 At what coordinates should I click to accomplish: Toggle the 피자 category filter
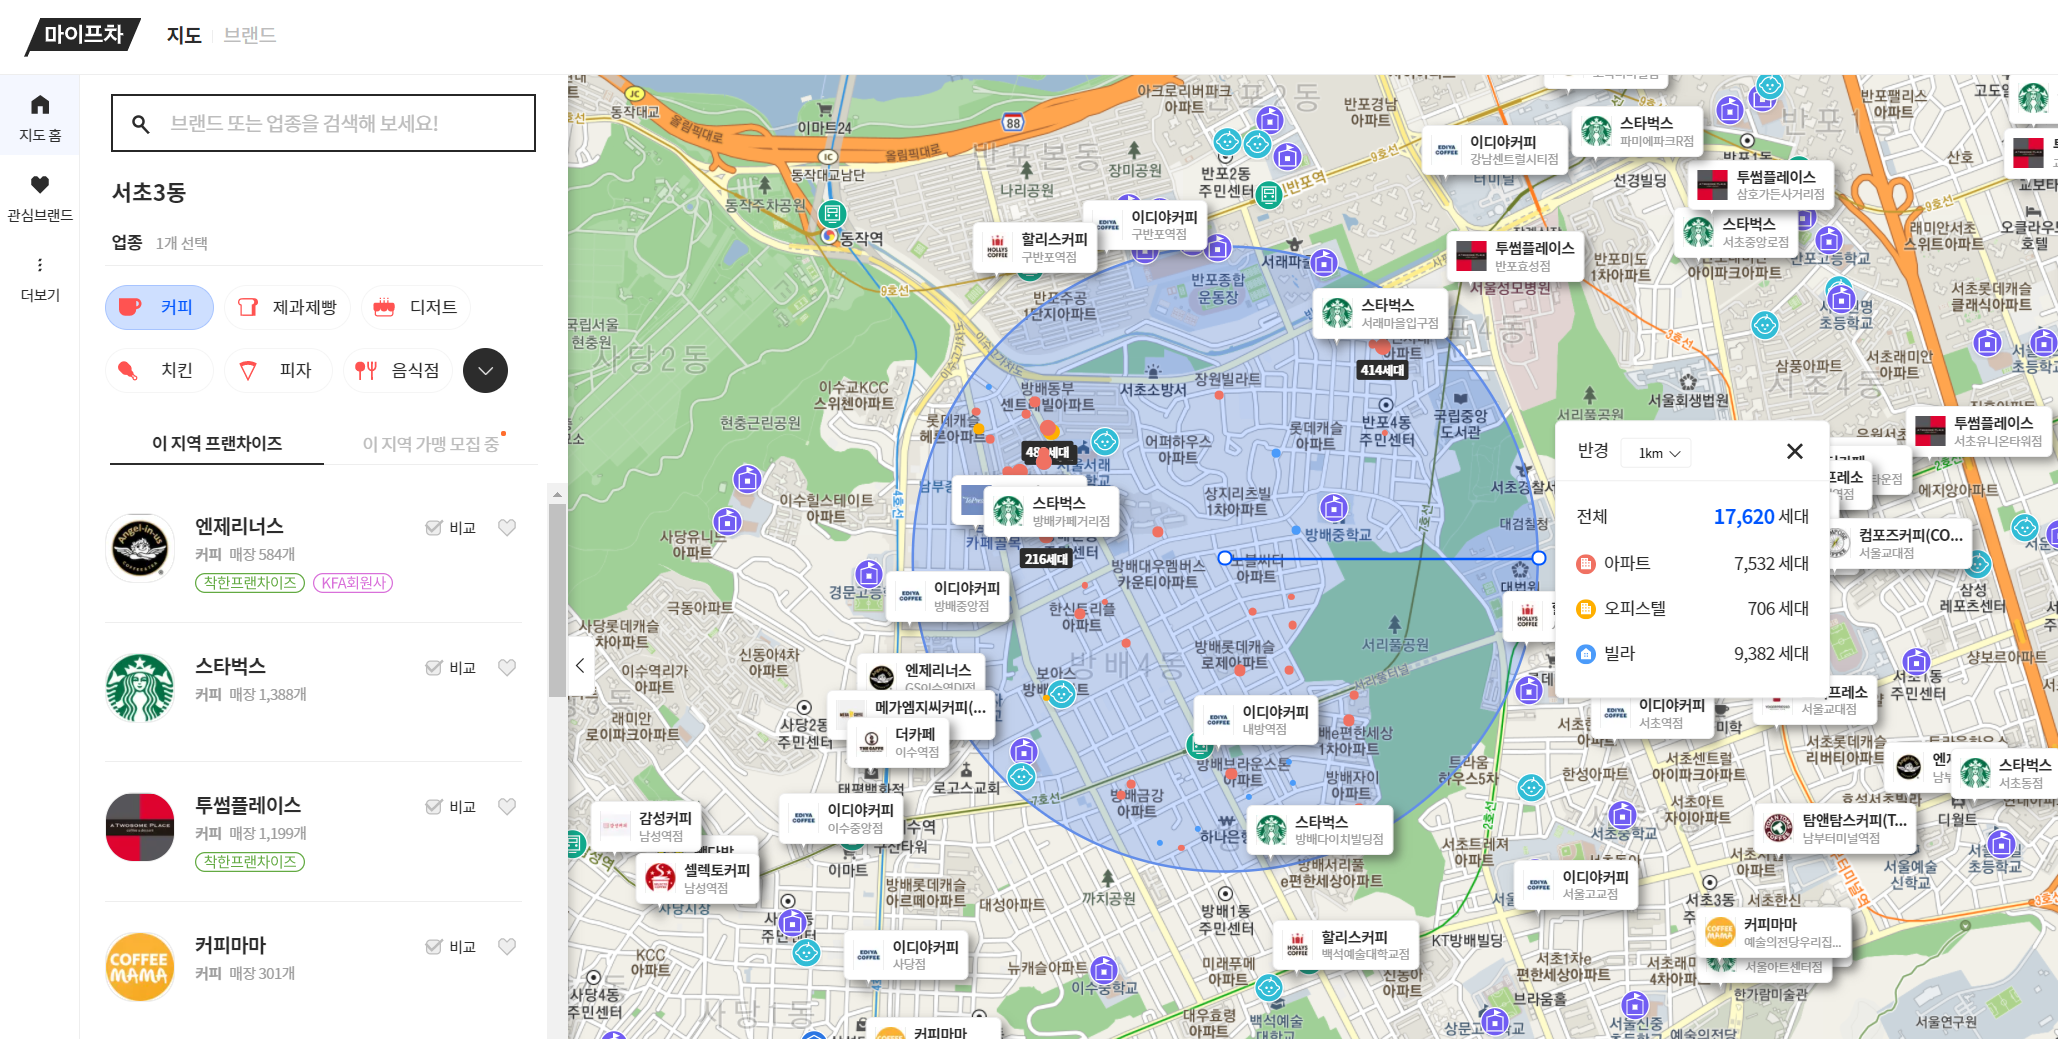tap(278, 370)
